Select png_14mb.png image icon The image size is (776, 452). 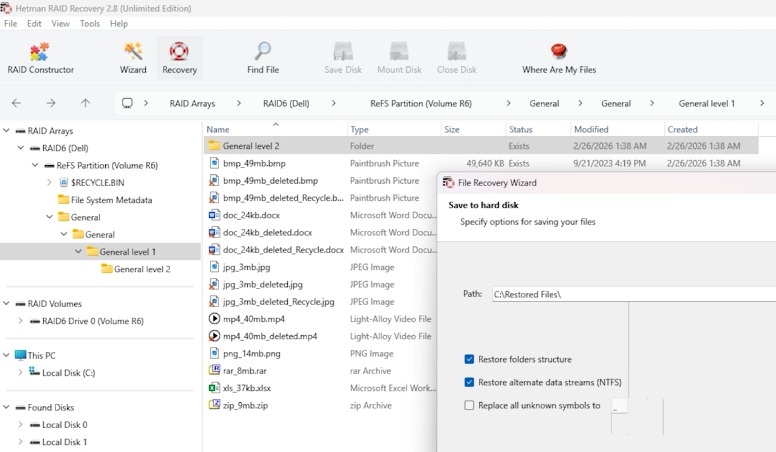(214, 353)
